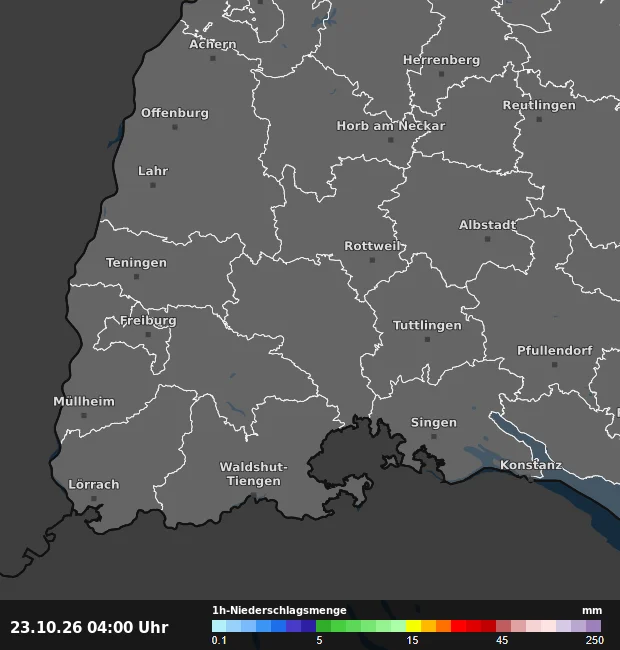Image resolution: width=620 pixels, height=650 pixels.
Task: Click the Konstanz city label
Action: [531, 465]
